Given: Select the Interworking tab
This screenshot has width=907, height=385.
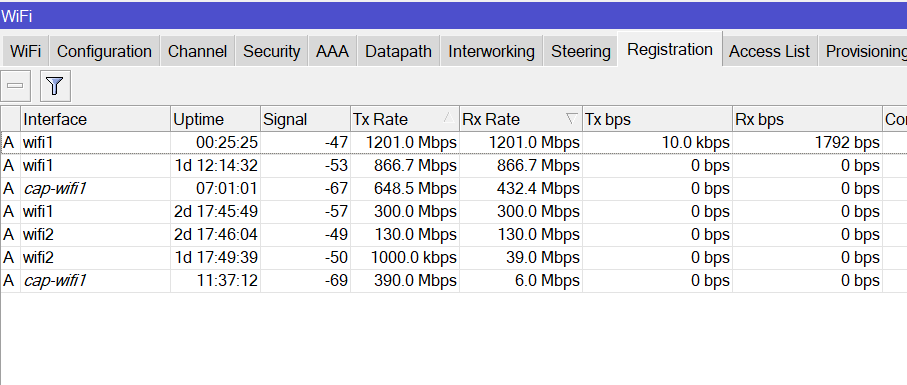Looking at the screenshot, I should click(x=491, y=51).
